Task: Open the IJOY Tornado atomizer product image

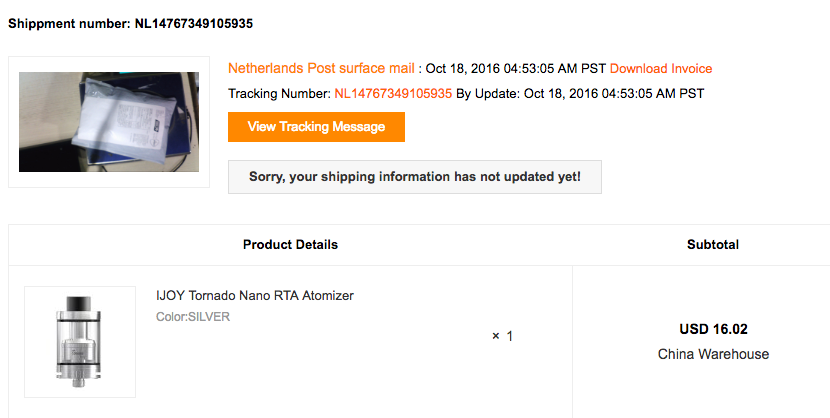Action: point(80,342)
